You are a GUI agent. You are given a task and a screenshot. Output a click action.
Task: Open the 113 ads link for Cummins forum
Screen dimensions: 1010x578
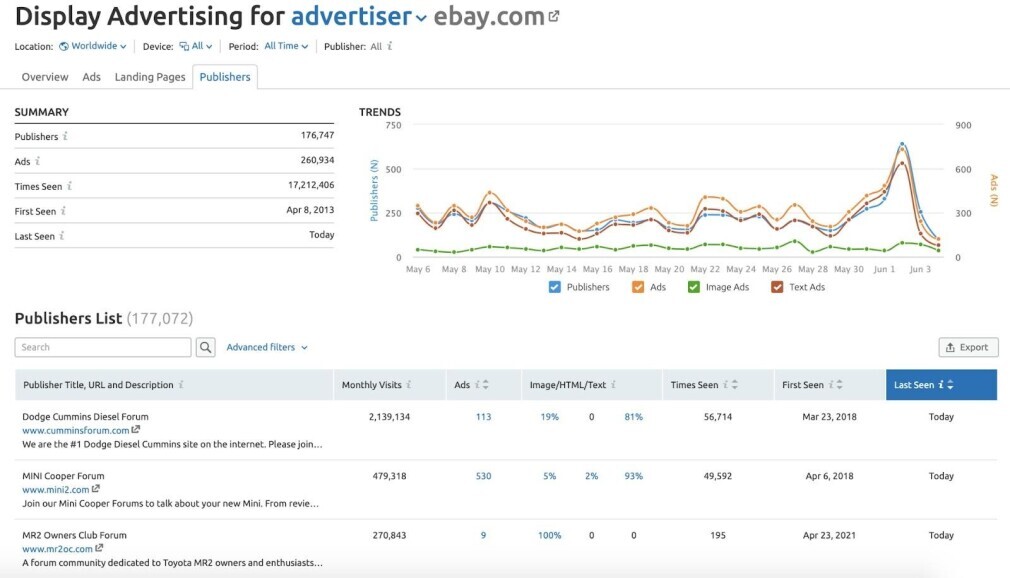483,417
